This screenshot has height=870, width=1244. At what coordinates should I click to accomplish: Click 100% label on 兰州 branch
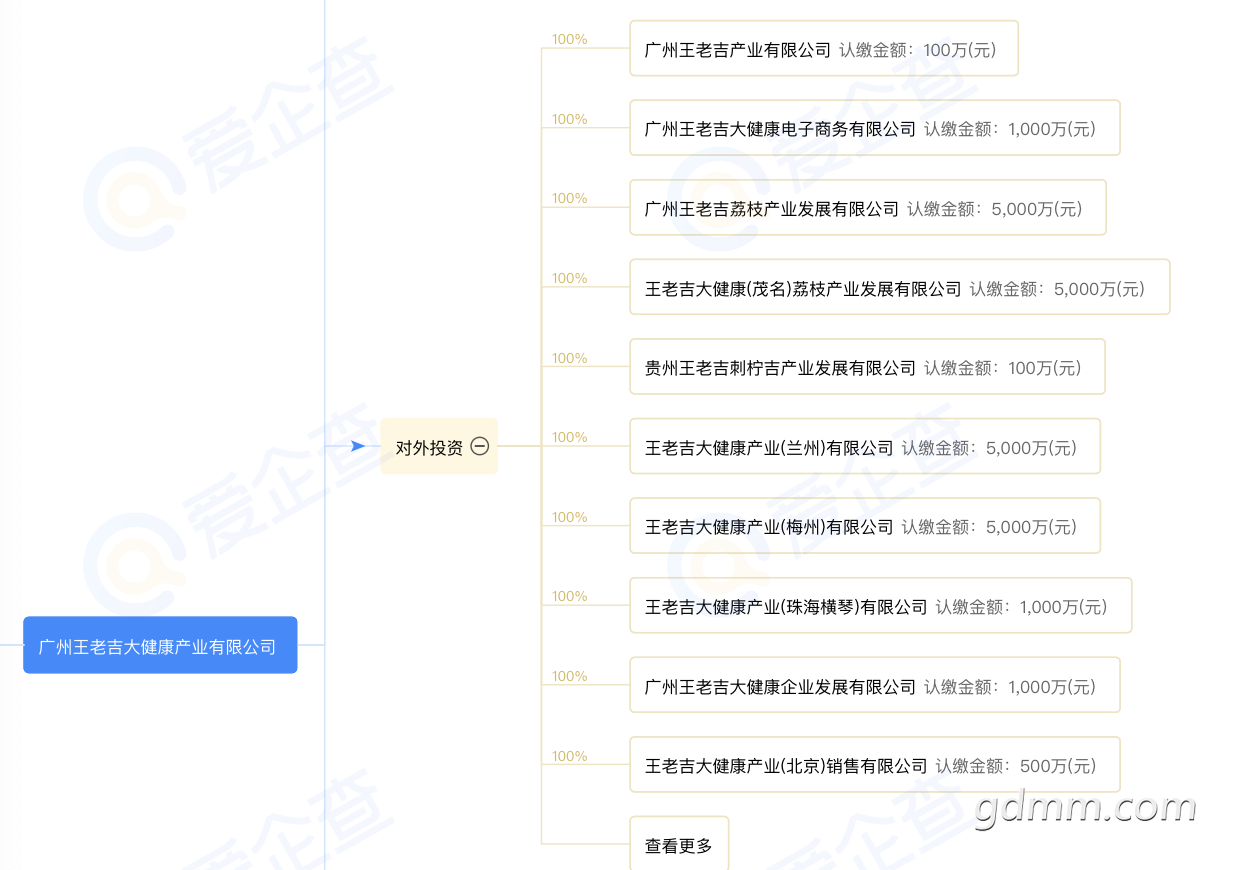point(569,437)
